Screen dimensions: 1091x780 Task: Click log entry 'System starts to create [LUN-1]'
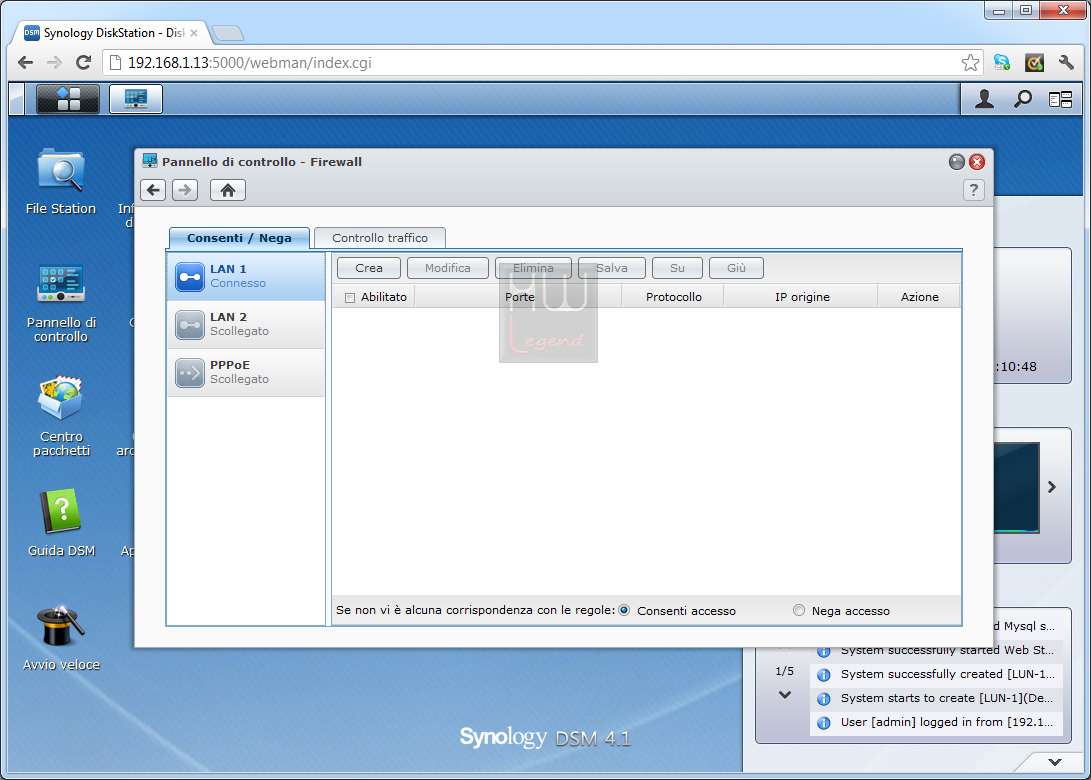coord(937,698)
